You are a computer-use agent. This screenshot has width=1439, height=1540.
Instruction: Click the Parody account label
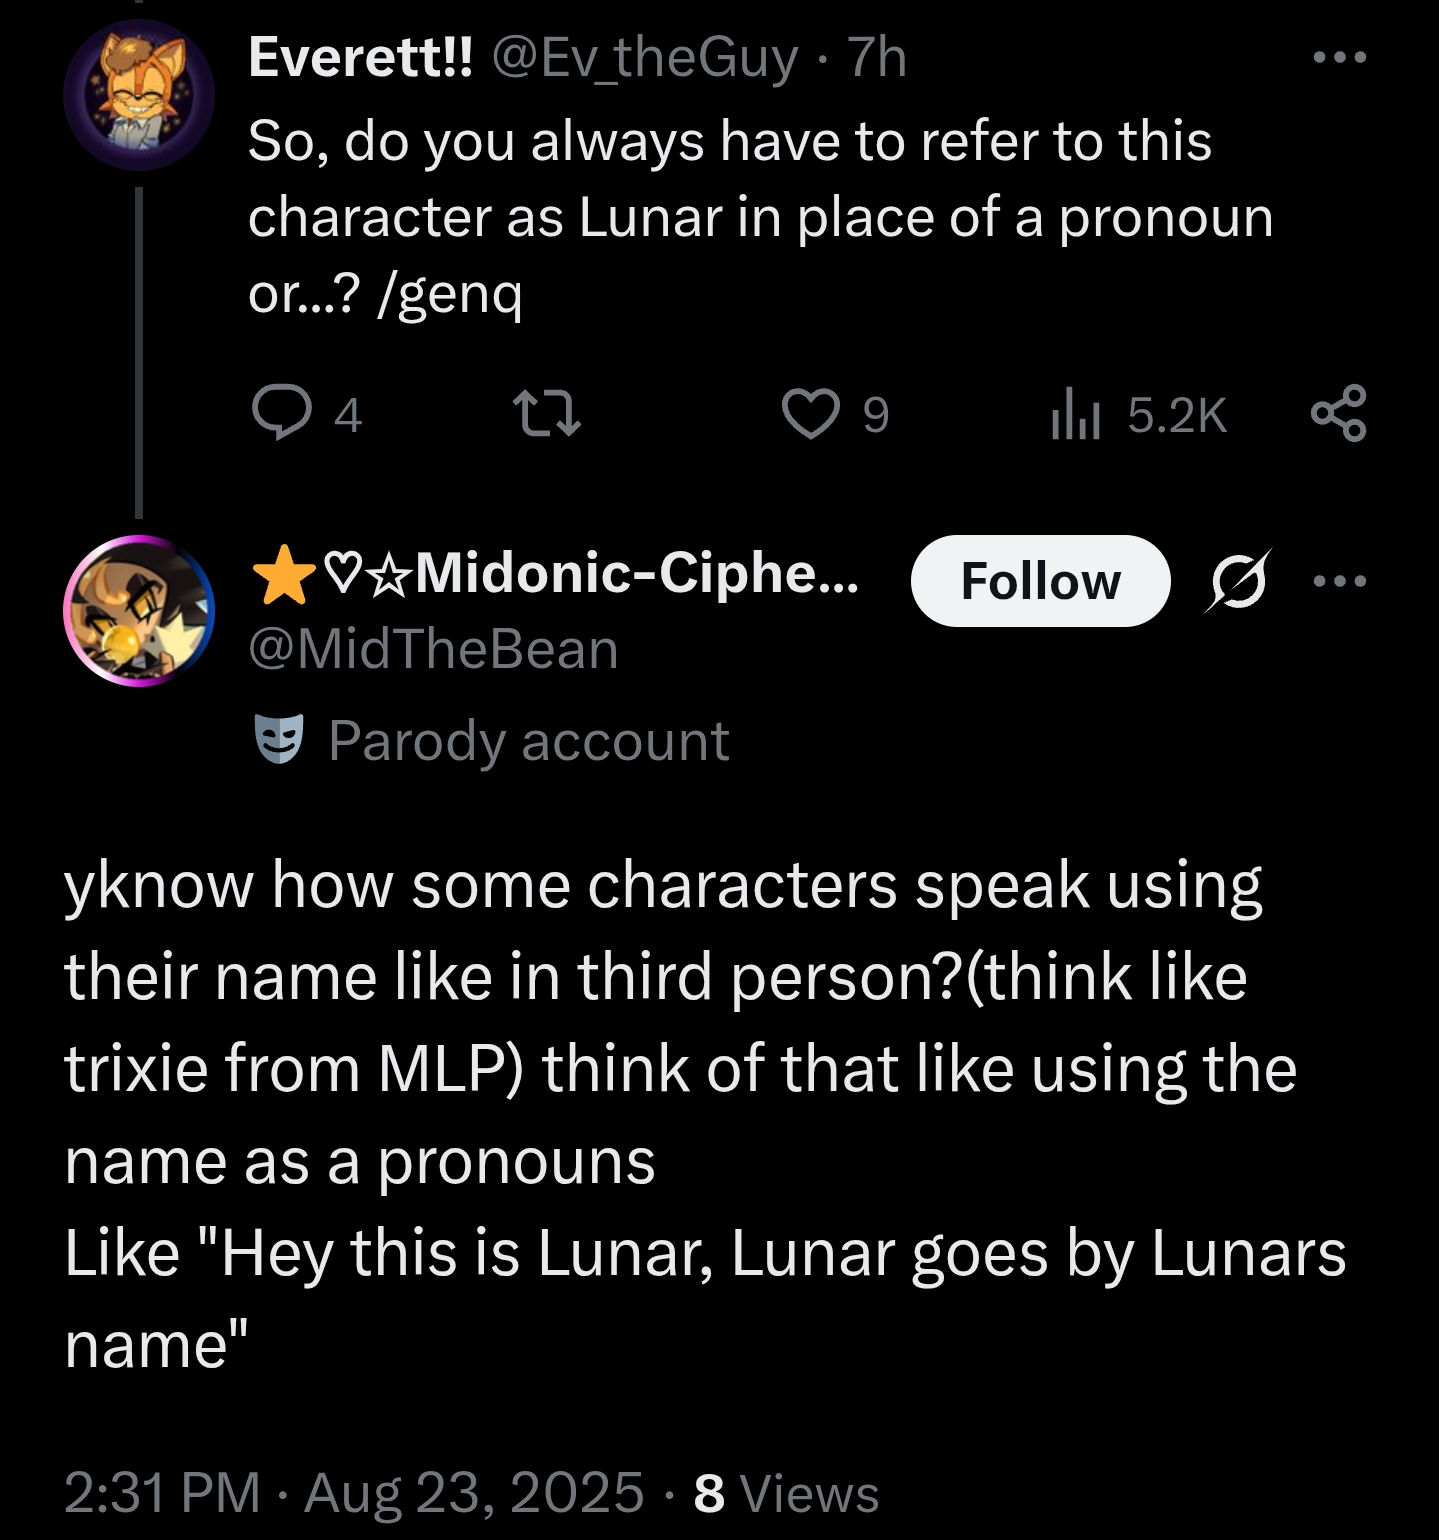(528, 741)
